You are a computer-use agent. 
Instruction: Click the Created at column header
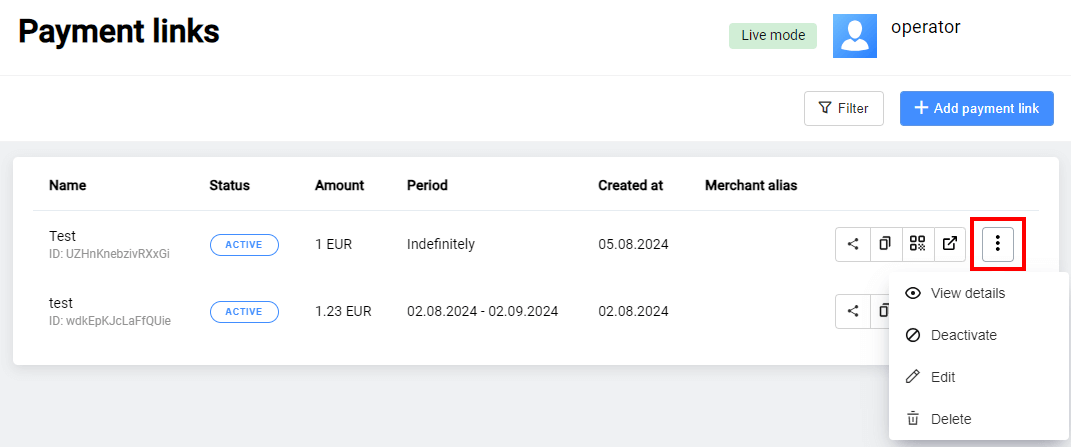[x=630, y=185]
